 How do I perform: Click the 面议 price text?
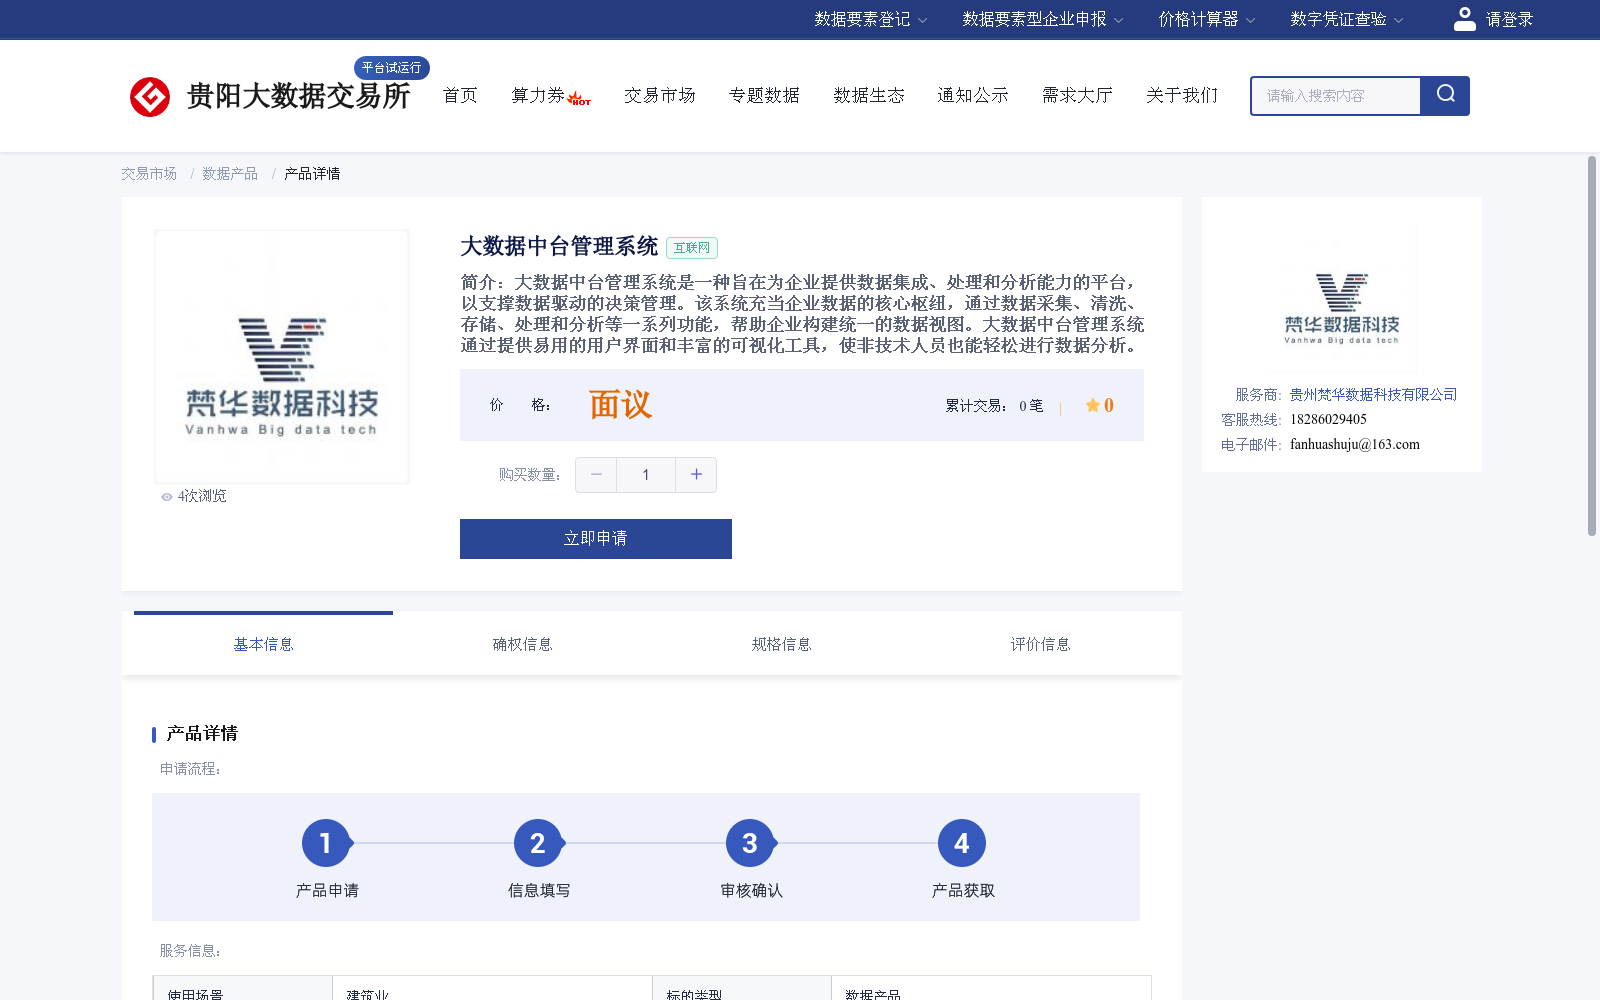(620, 405)
